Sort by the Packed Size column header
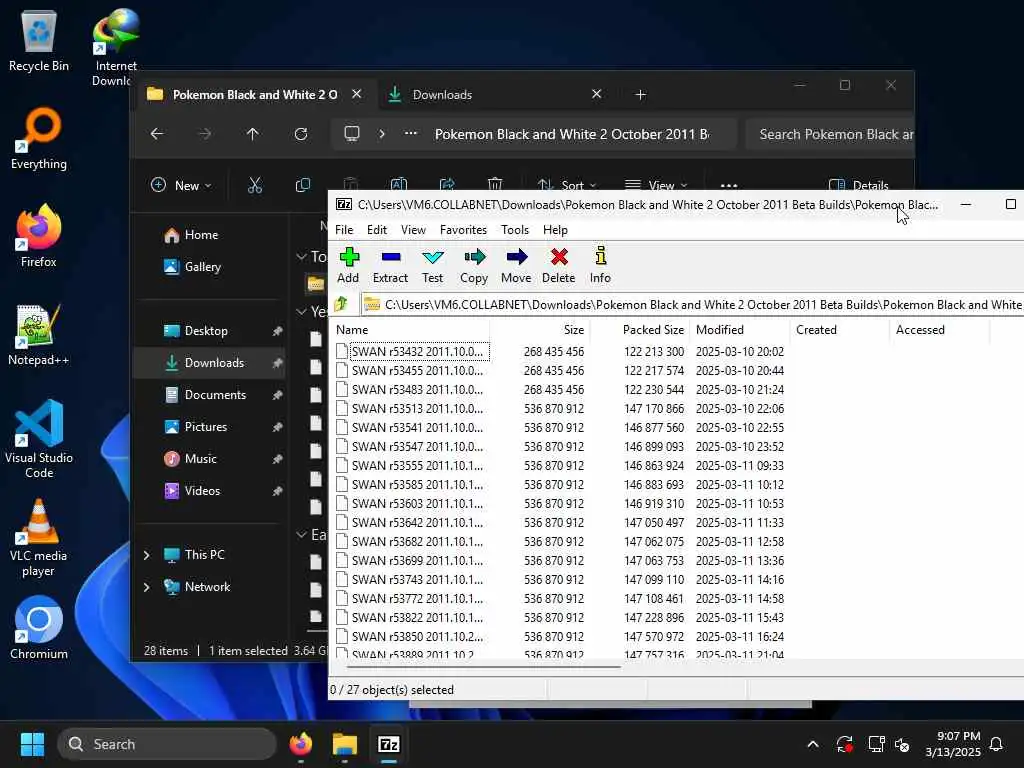 (x=640, y=330)
